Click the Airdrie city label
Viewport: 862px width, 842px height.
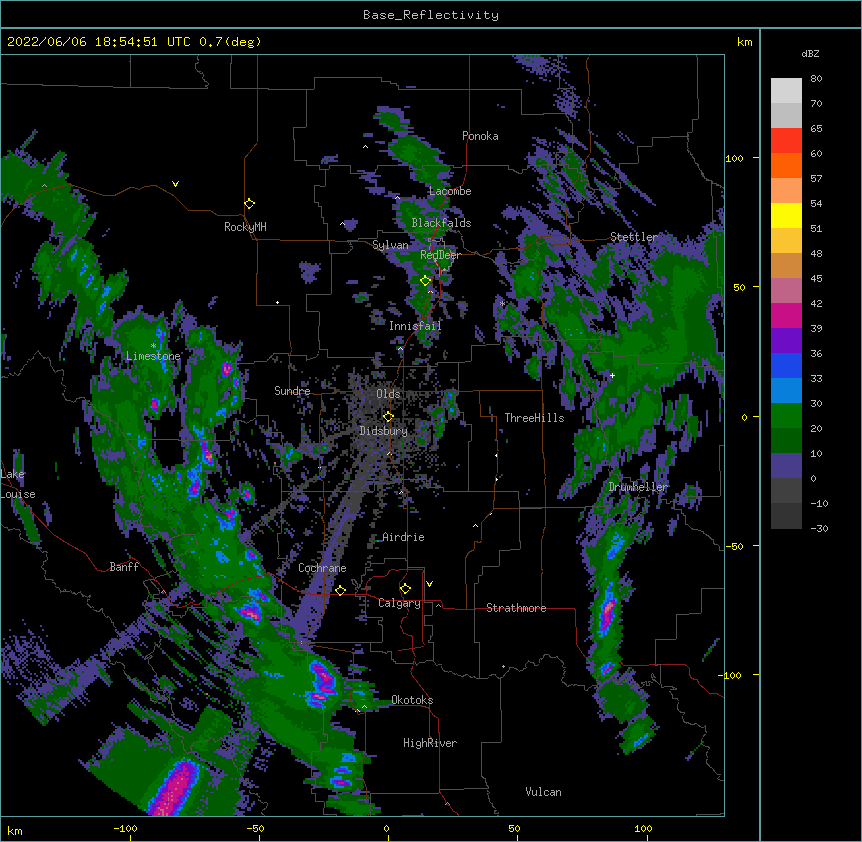403,537
